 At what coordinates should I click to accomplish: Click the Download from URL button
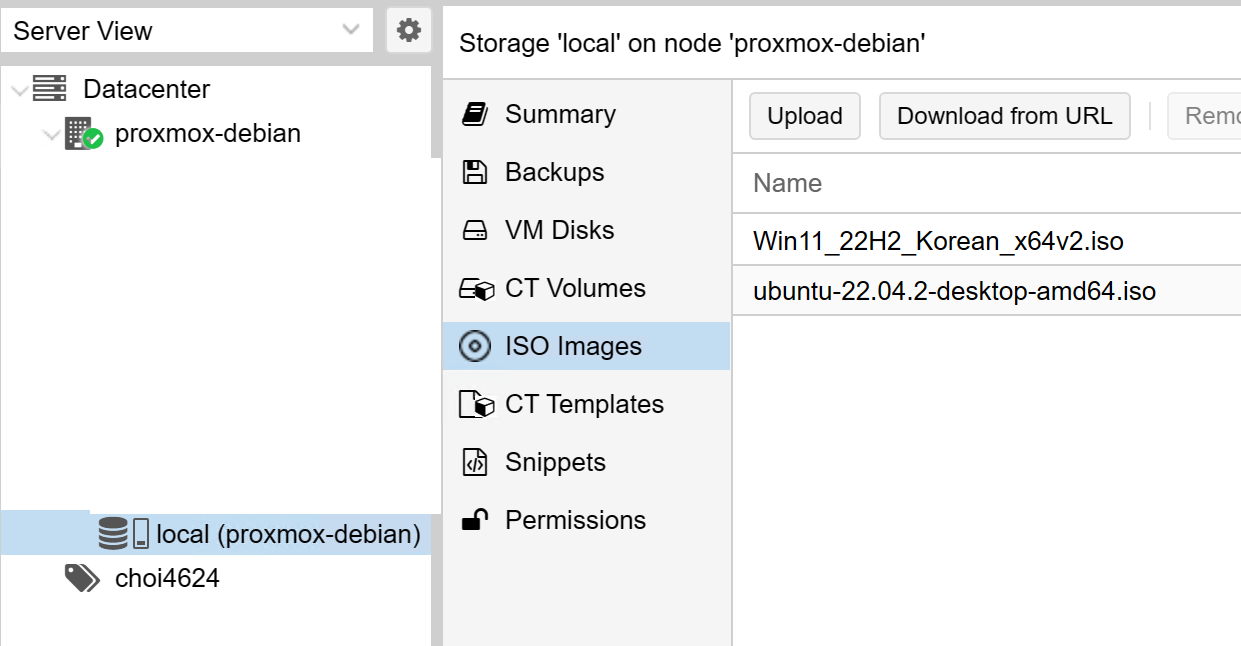1004,116
